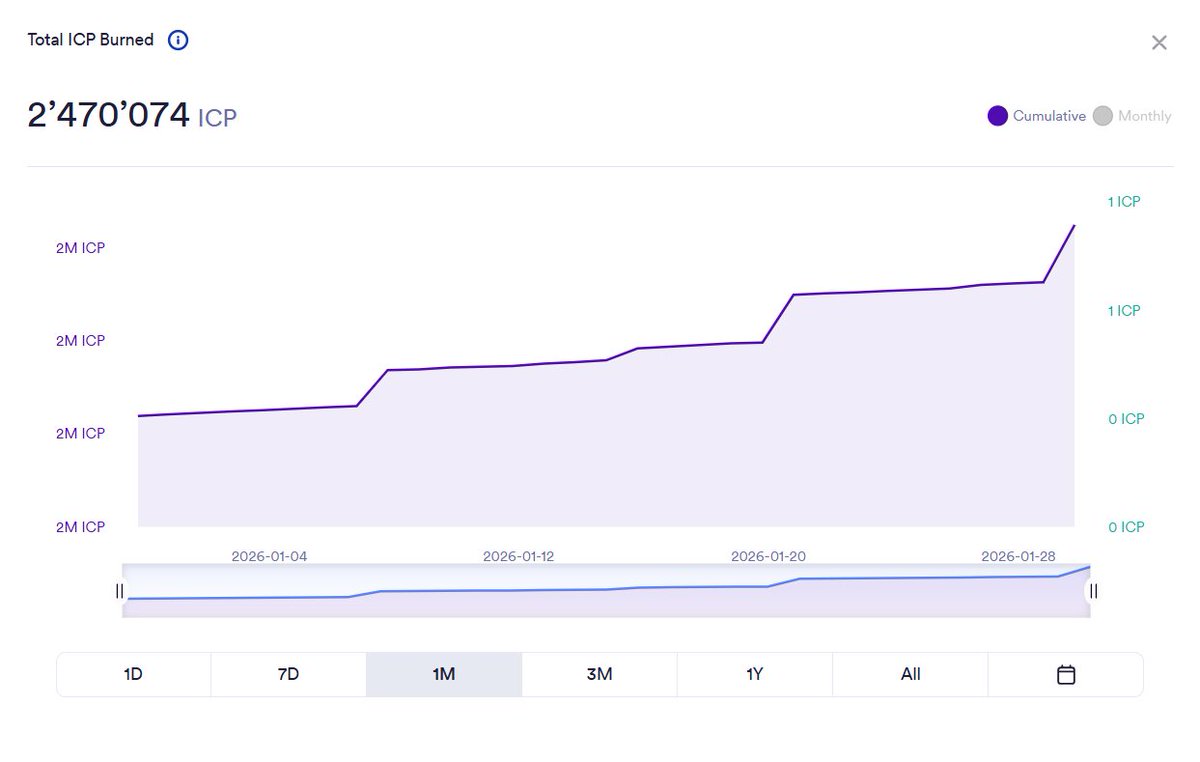Viewport: 1200px width, 762px height.
Task: Toggle the Cumulative series visibility
Action: [x=1036, y=116]
